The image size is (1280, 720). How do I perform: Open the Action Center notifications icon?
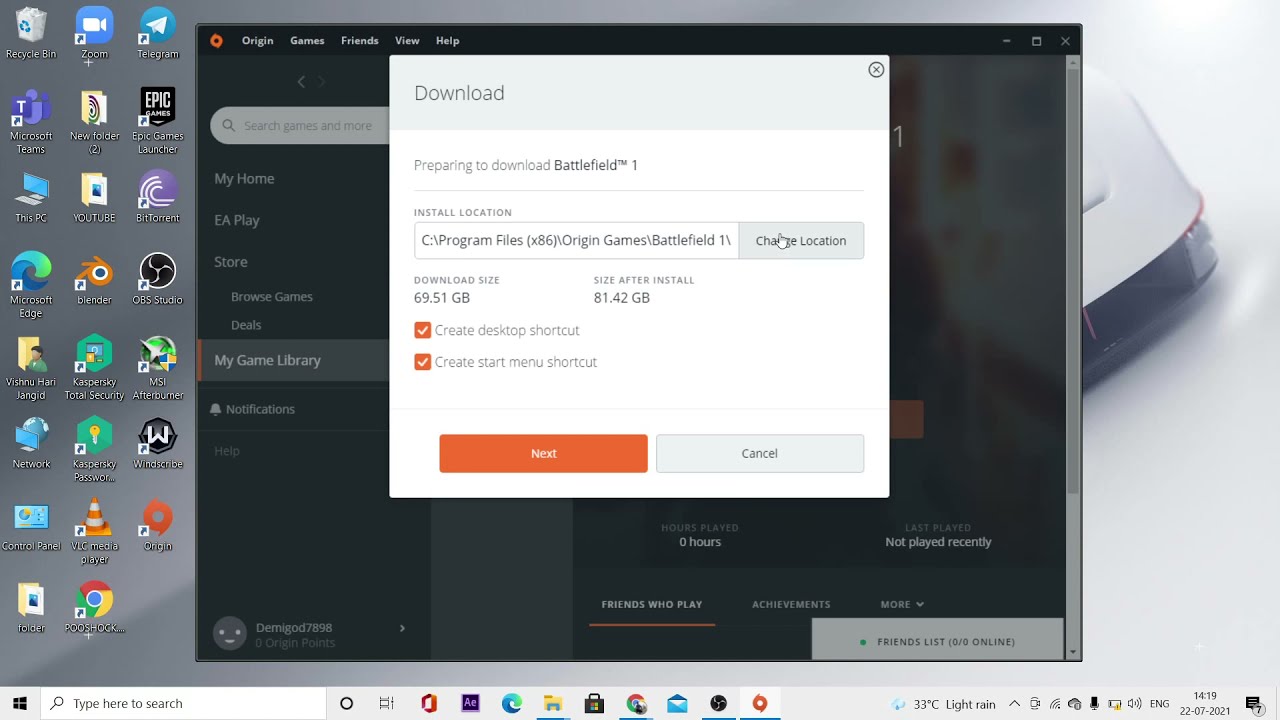[1254, 703]
